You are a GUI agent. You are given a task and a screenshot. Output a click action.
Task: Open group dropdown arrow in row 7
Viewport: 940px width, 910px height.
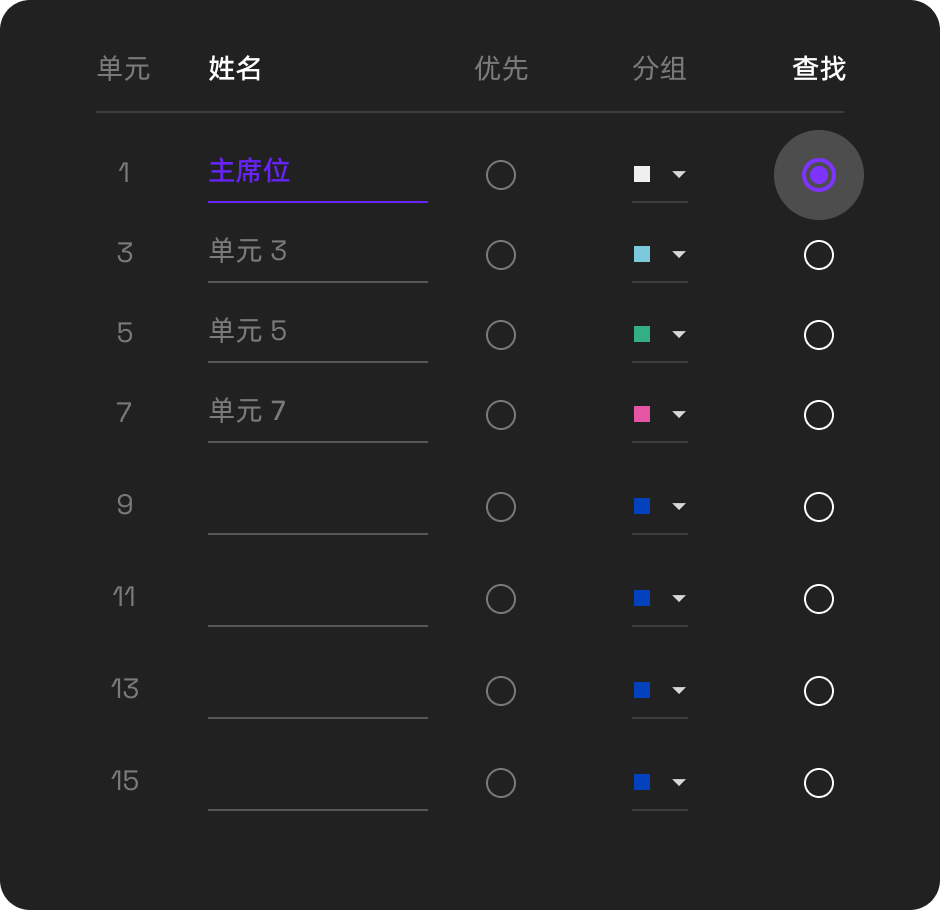click(x=679, y=414)
